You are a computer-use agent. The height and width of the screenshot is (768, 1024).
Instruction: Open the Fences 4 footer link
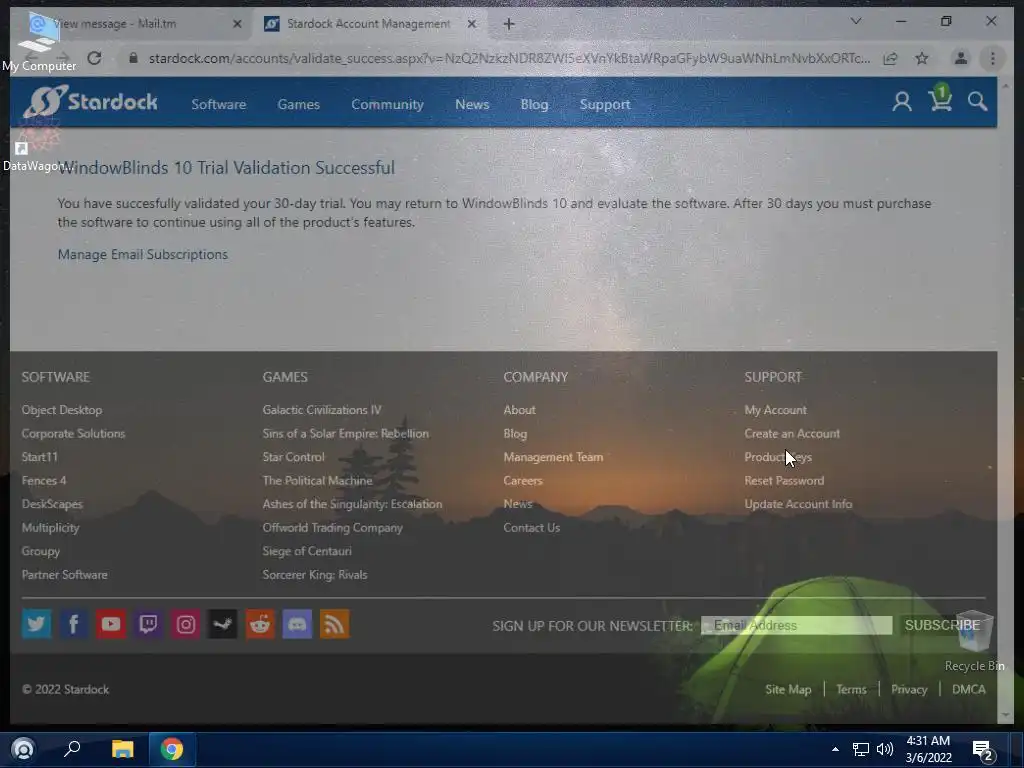44,481
